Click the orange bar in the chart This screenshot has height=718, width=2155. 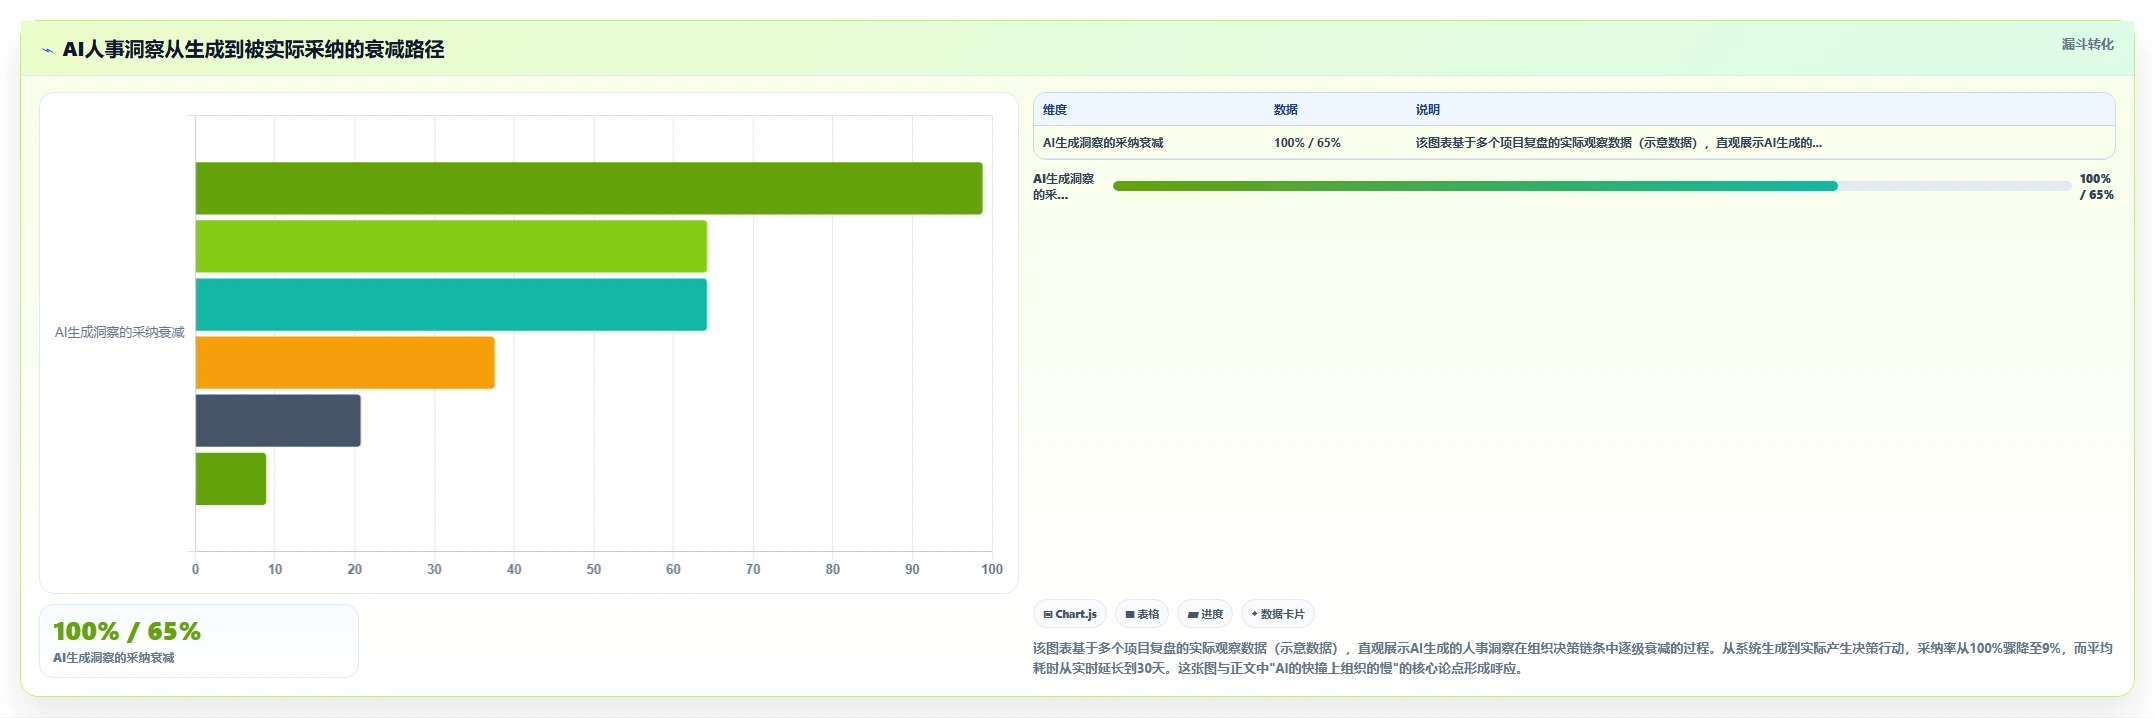[x=345, y=362]
